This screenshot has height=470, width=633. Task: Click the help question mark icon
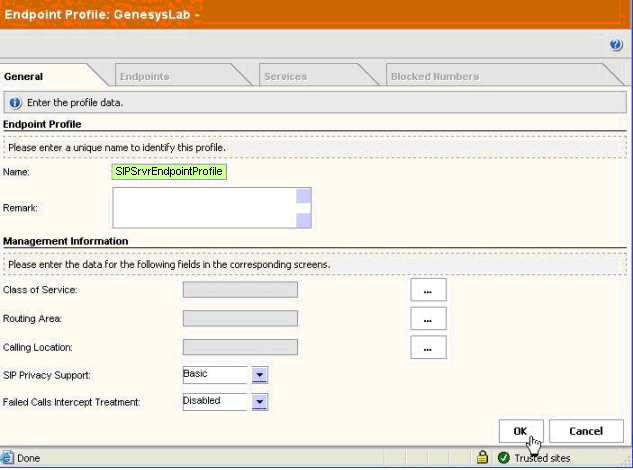tap(616, 46)
